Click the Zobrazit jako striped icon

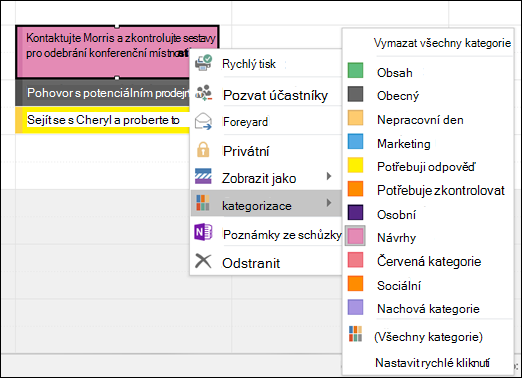click(x=203, y=176)
